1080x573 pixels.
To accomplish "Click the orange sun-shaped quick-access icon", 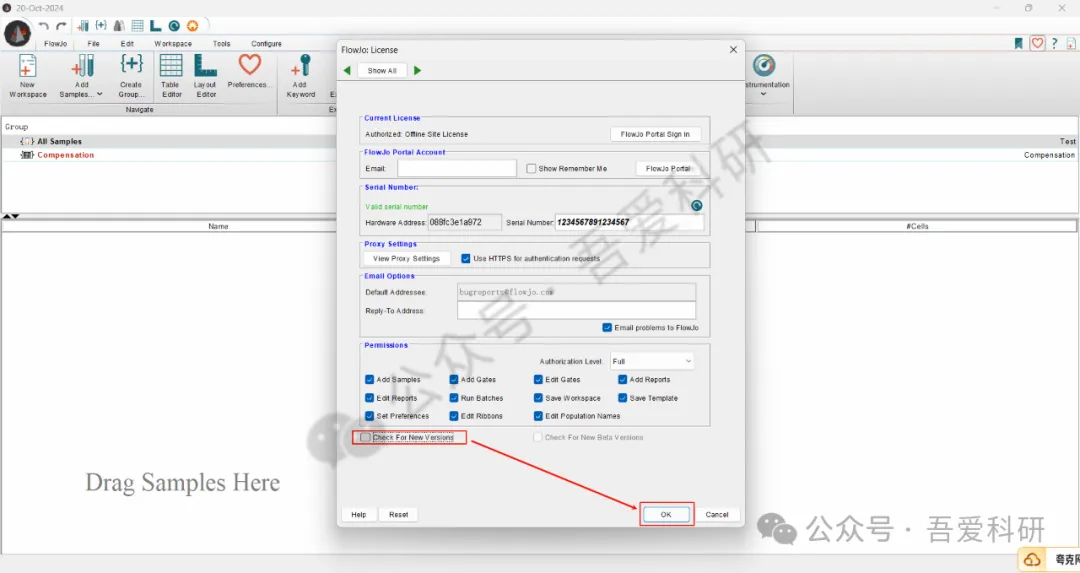I will [x=192, y=26].
